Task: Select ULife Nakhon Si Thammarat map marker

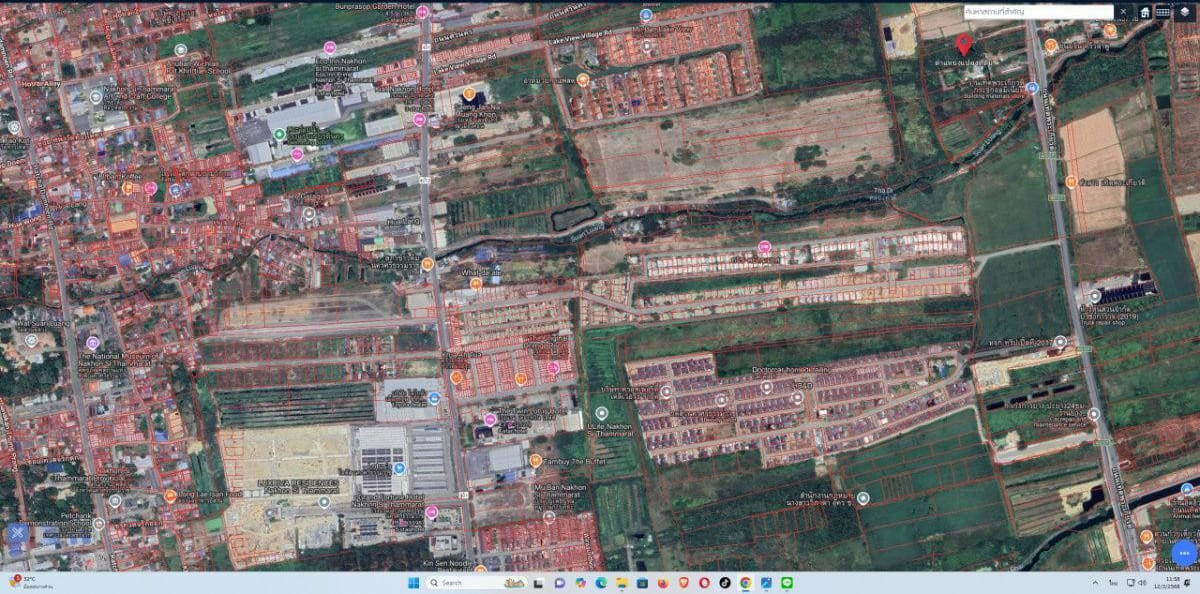Action: (601, 413)
